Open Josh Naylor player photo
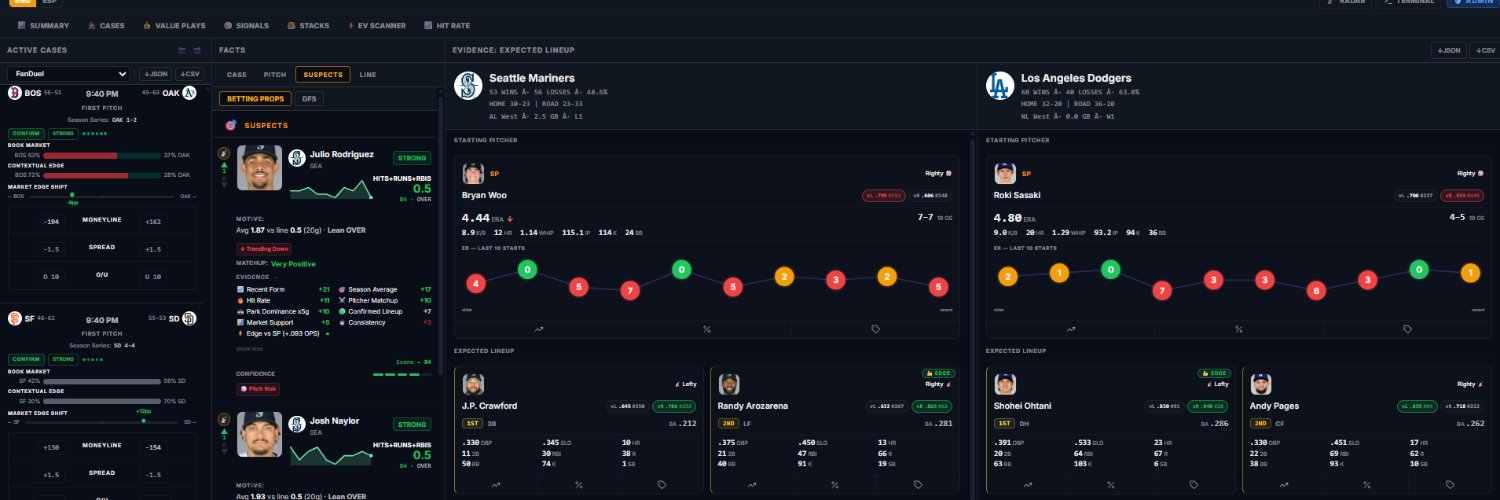 [x=260, y=435]
